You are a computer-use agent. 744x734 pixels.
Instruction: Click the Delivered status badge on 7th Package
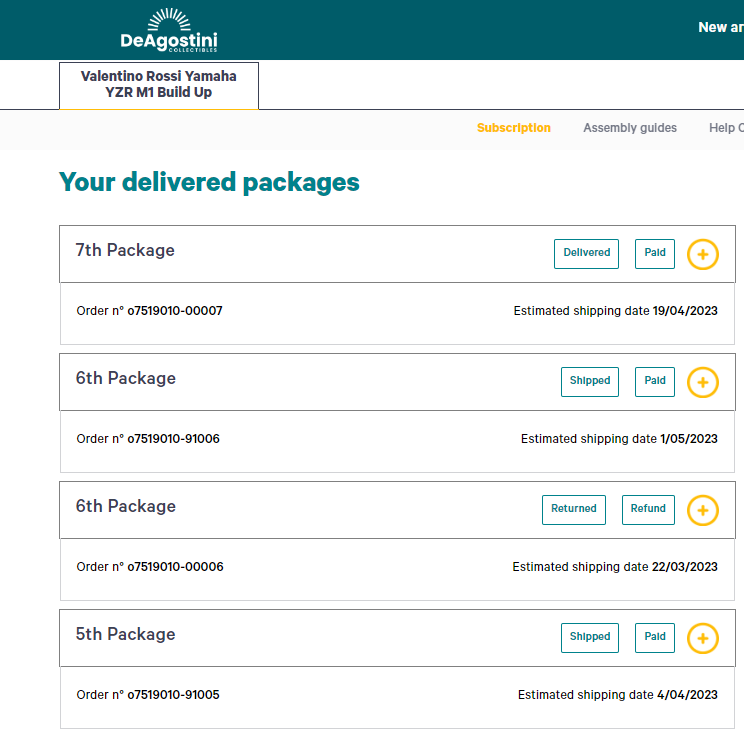[x=587, y=253]
